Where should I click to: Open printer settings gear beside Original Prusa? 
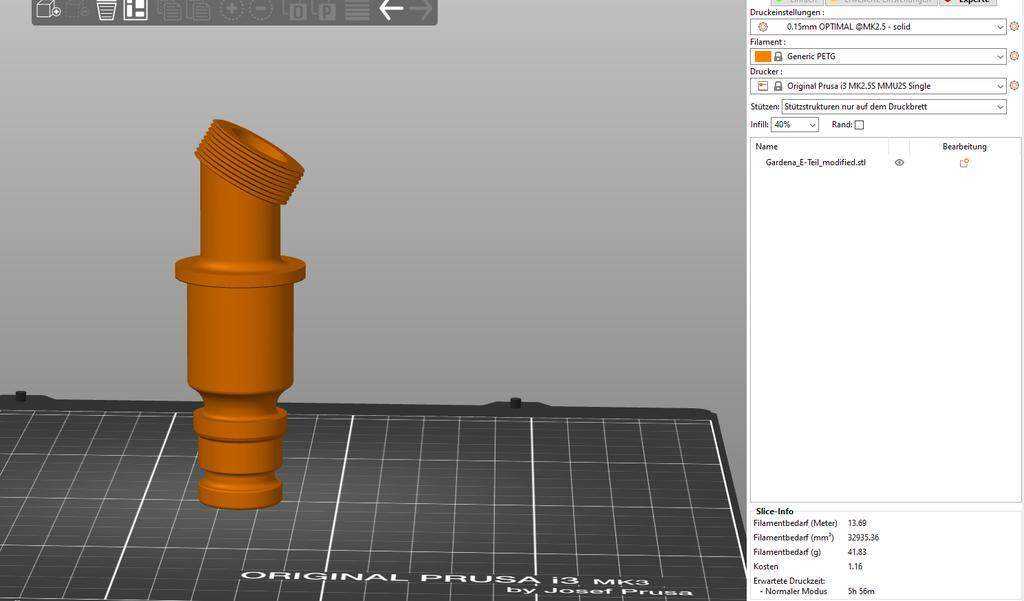coord(1014,86)
